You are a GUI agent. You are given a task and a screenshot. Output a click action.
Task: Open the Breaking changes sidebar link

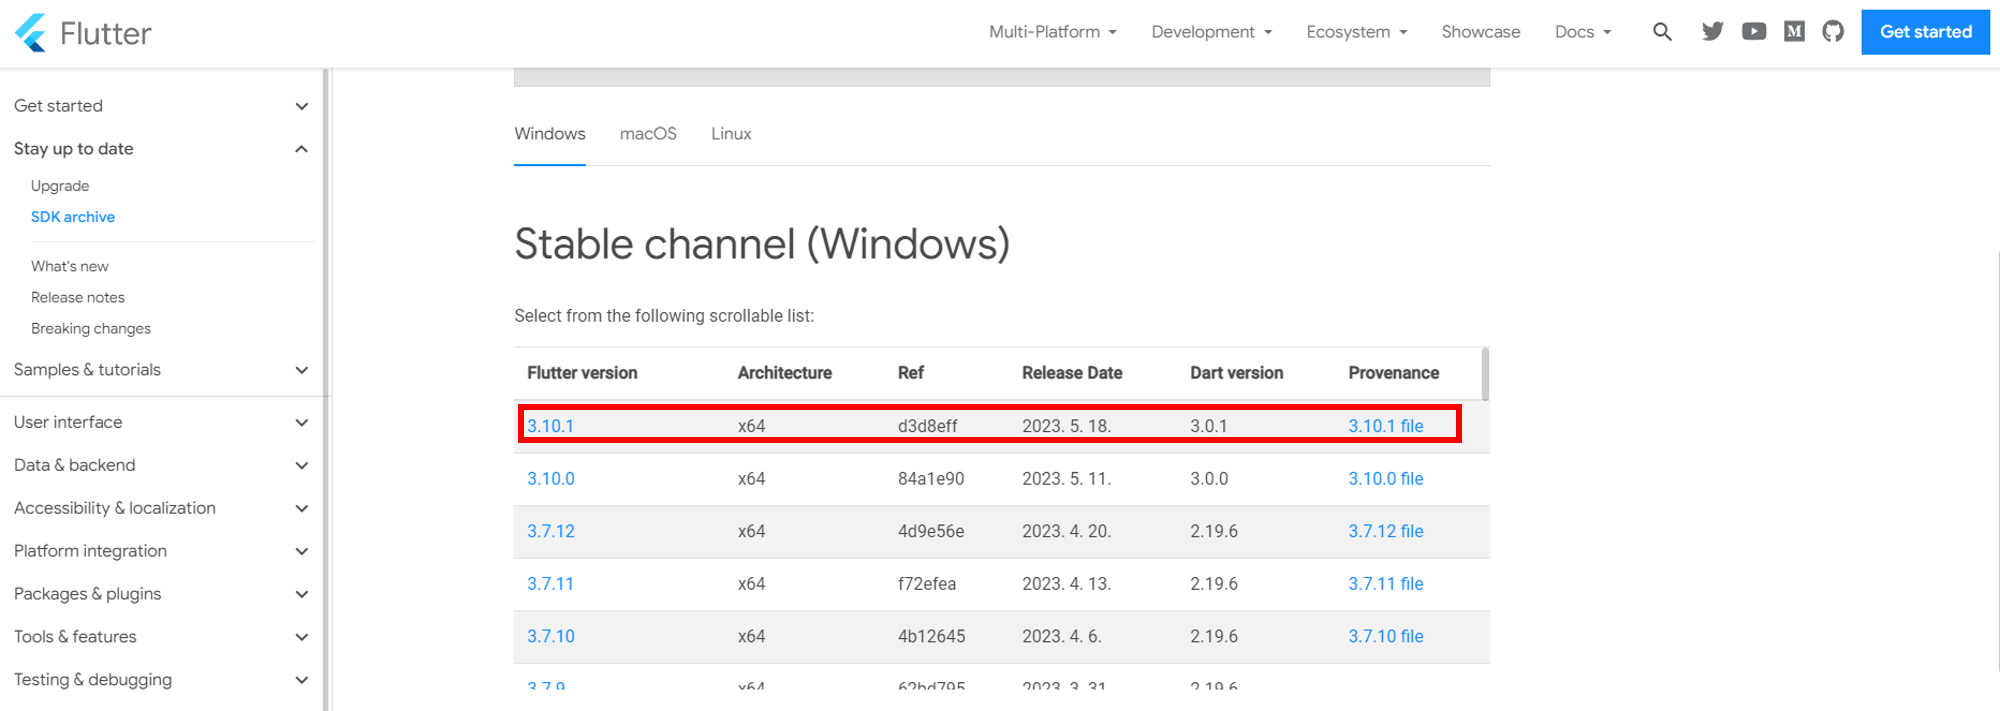coord(91,329)
